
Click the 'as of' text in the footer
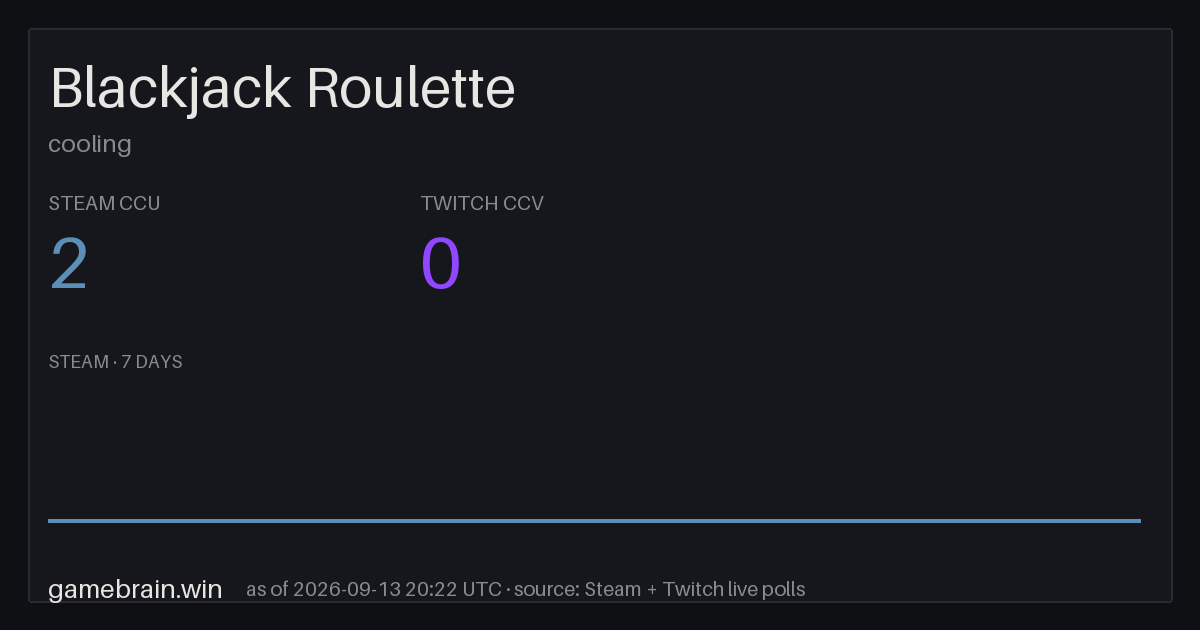point(267,589)
